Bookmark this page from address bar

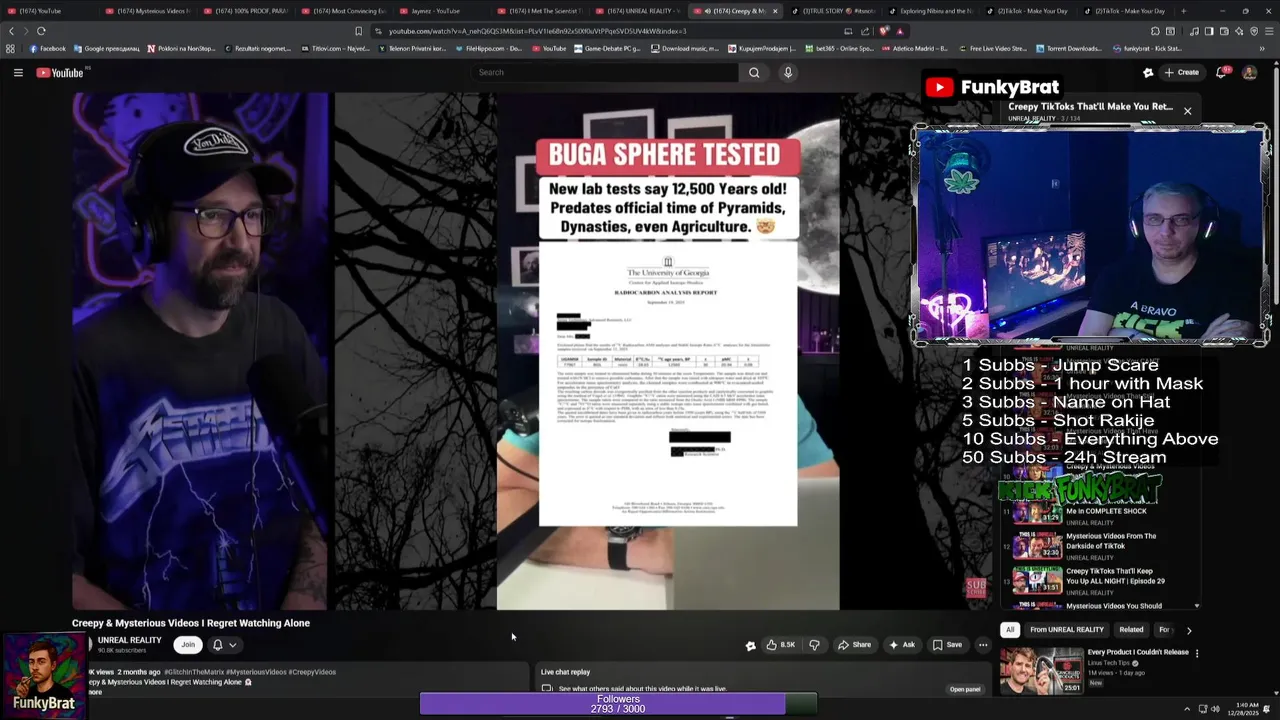(358, 31)
